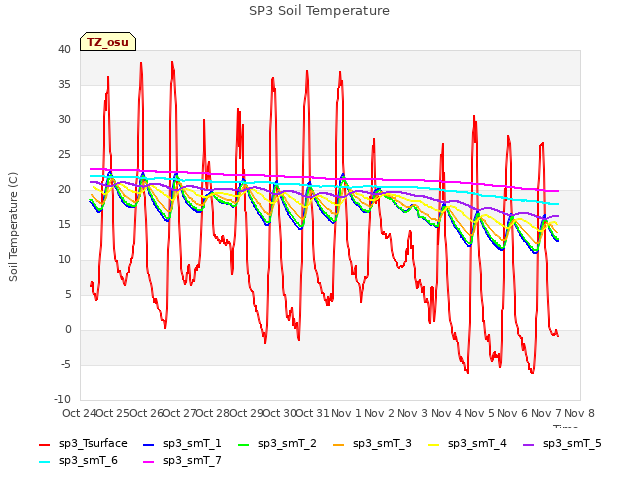Screen dimensions: 640x480
Task: Click the purple sp3_smT_5 legend swatch
Action: (x=529, y=445)
